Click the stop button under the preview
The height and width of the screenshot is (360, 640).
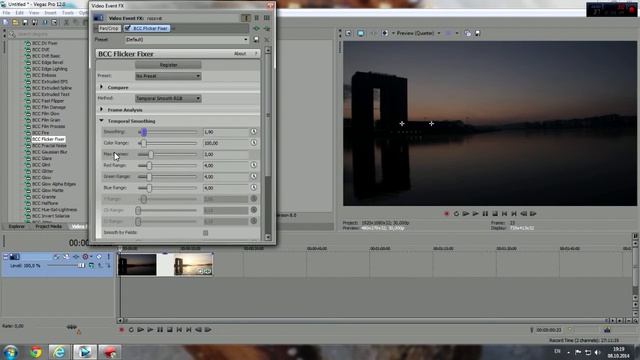pos(495,213)
